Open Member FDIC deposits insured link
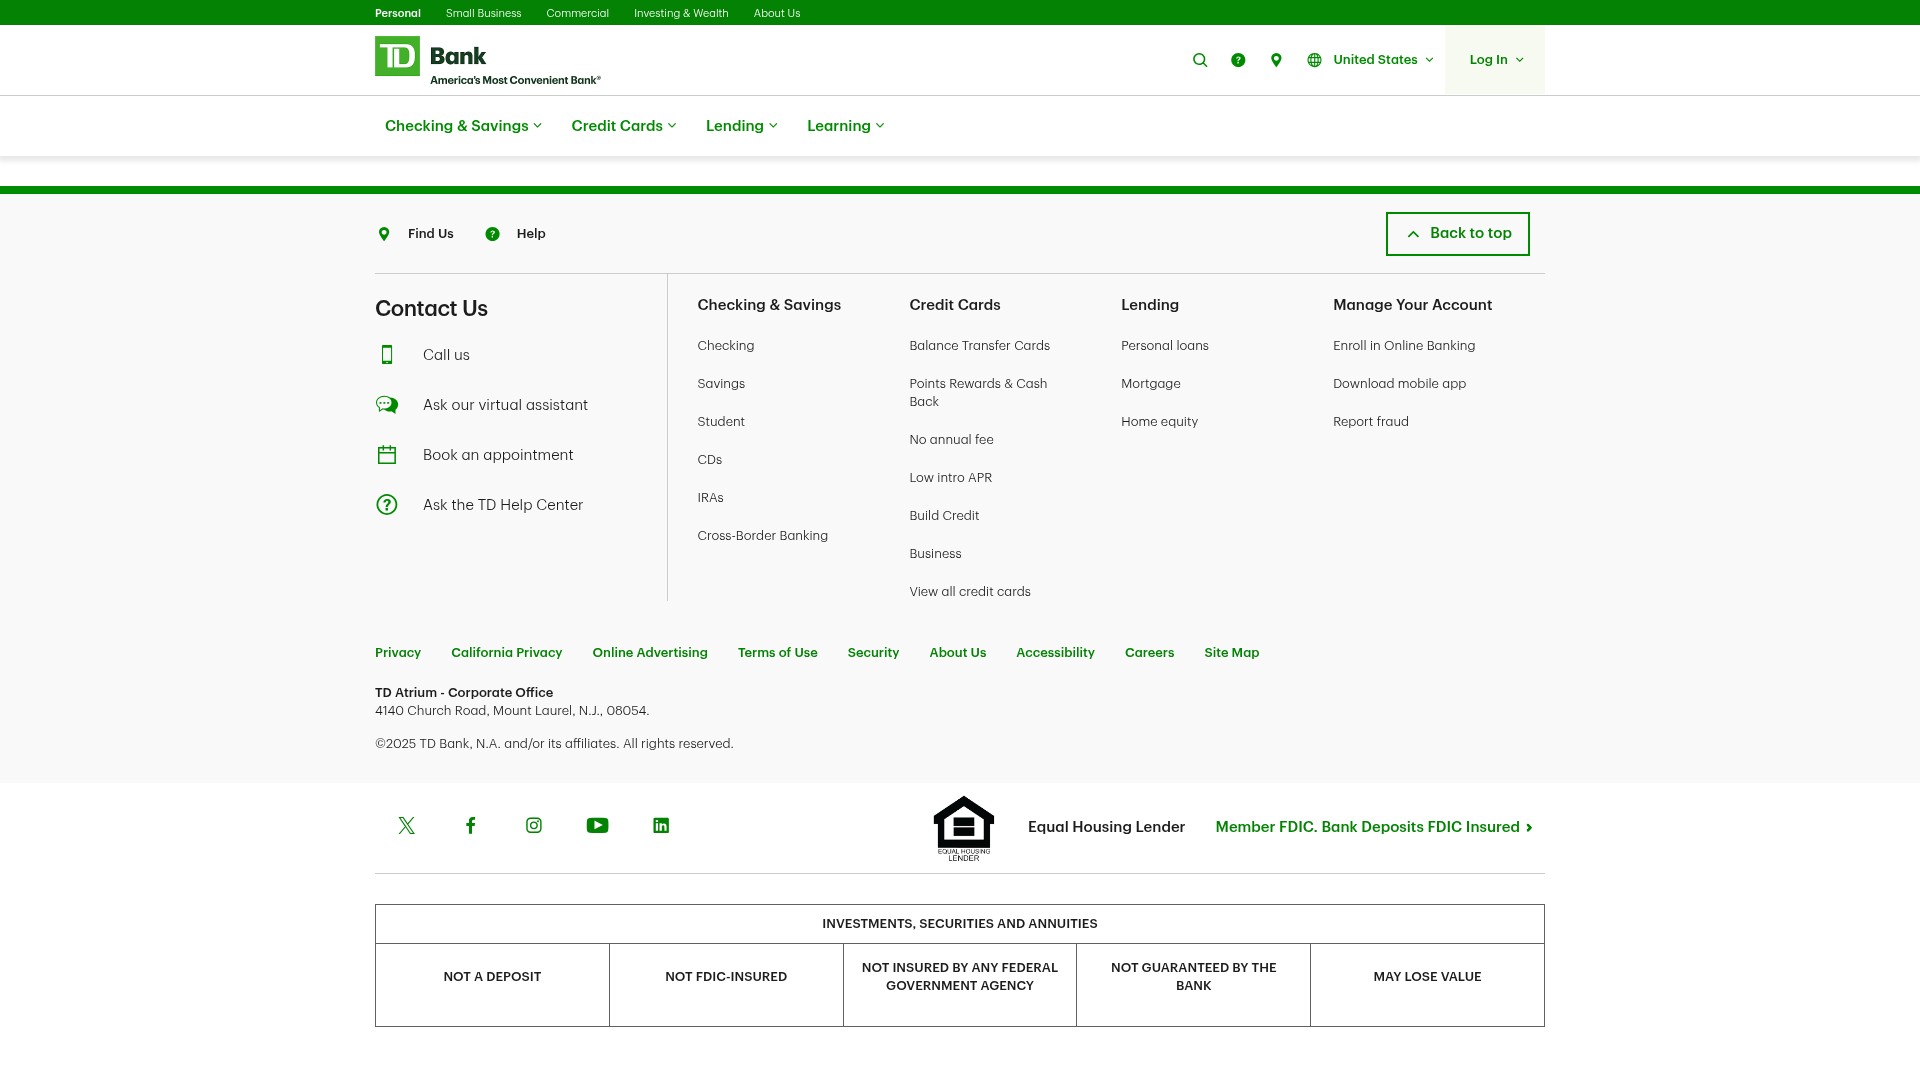This screenshot has height=1080, width=1920. 1374,827
